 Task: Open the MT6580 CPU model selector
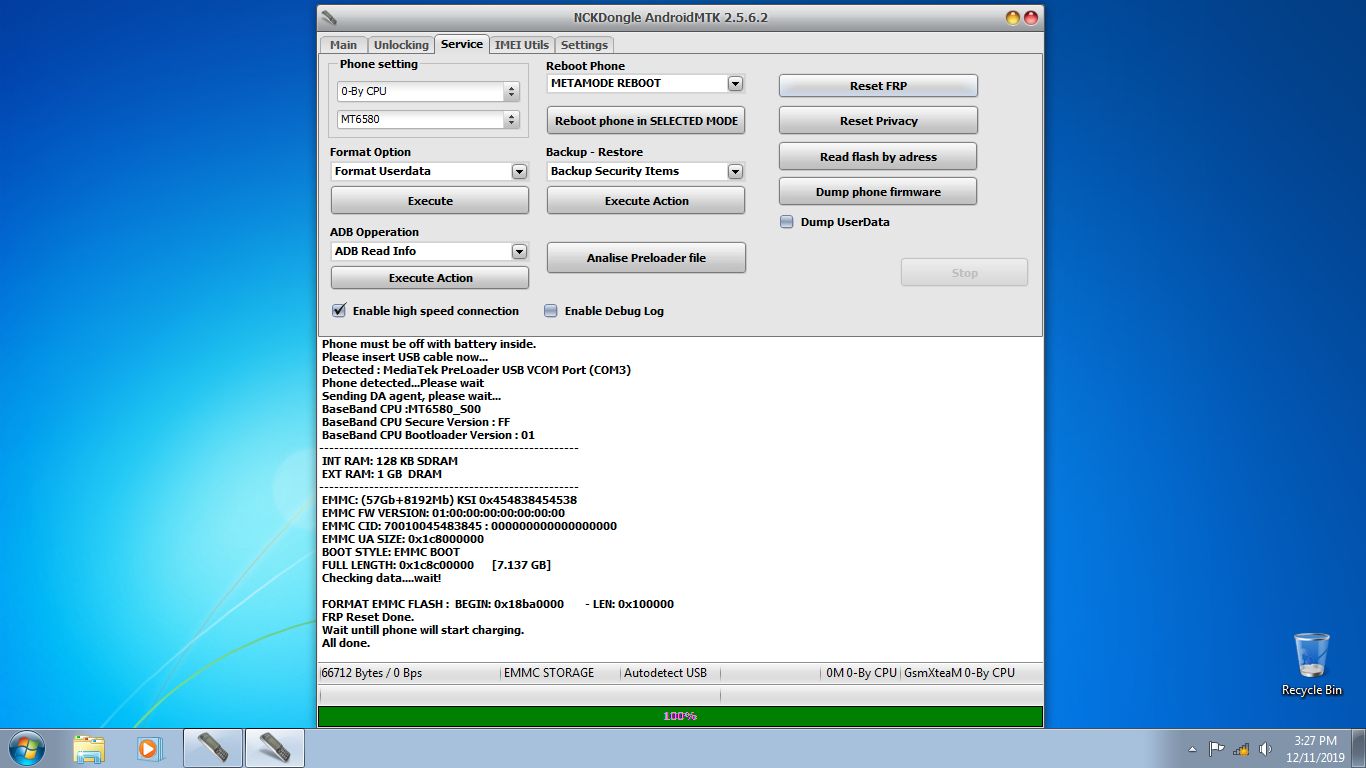(x=428, y=119)
